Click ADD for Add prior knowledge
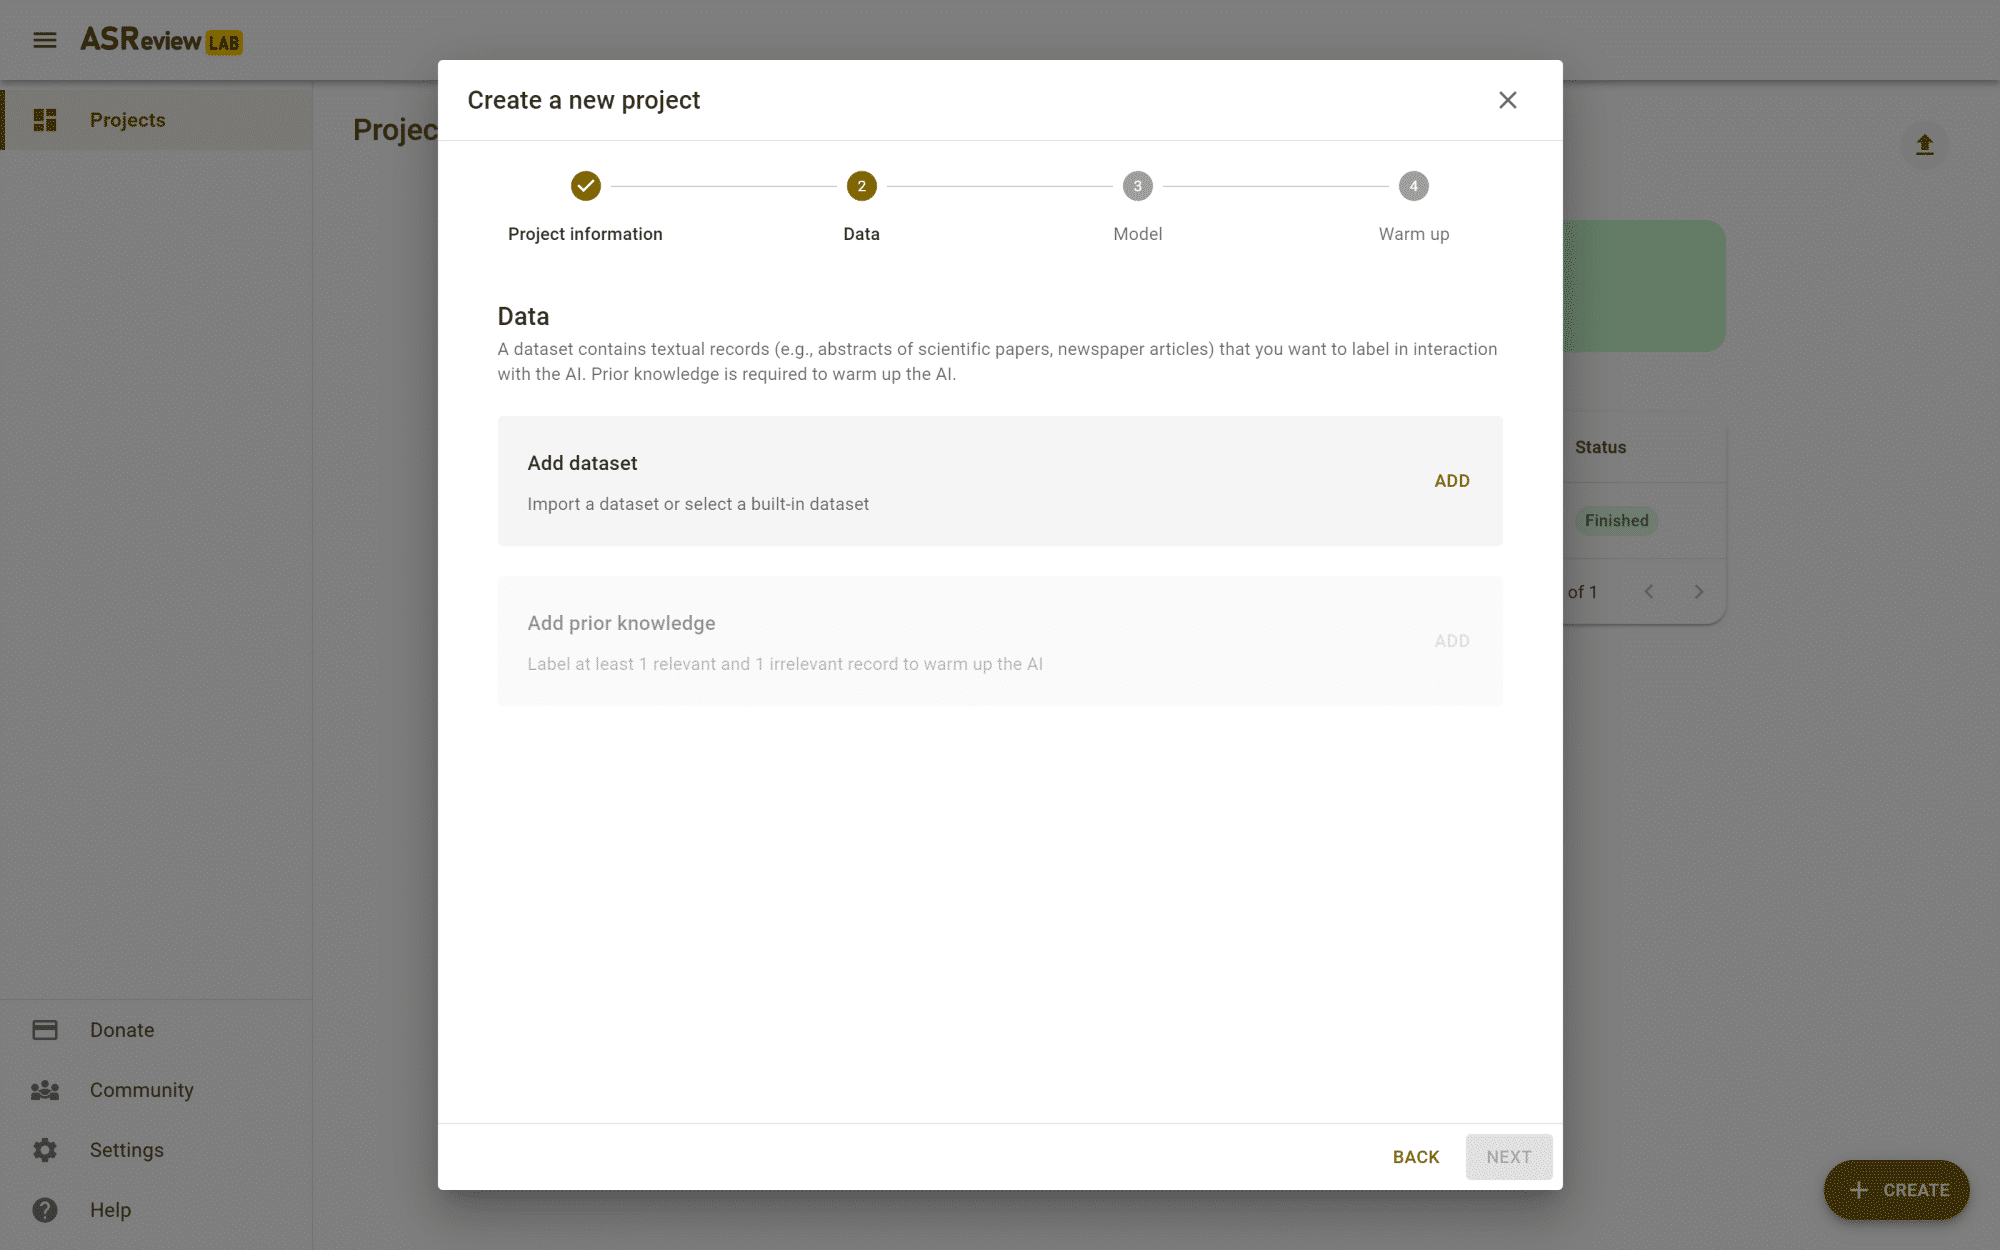This screenshot has height=1250, width=2000. [1451, 641]
